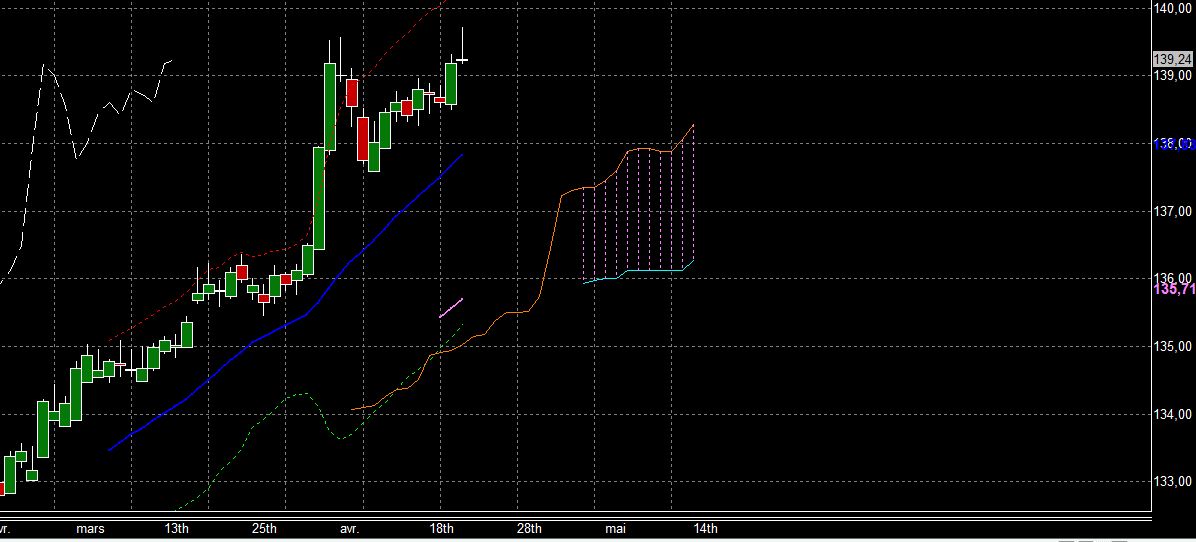Click the tall green candle before avr.
Screen dimensions: 1196x542
(x=319, y=198)
